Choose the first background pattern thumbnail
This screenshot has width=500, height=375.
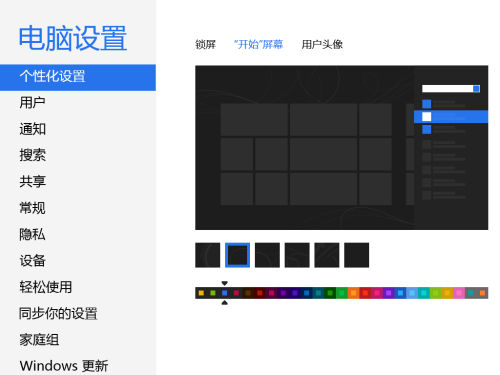(208, 255)
